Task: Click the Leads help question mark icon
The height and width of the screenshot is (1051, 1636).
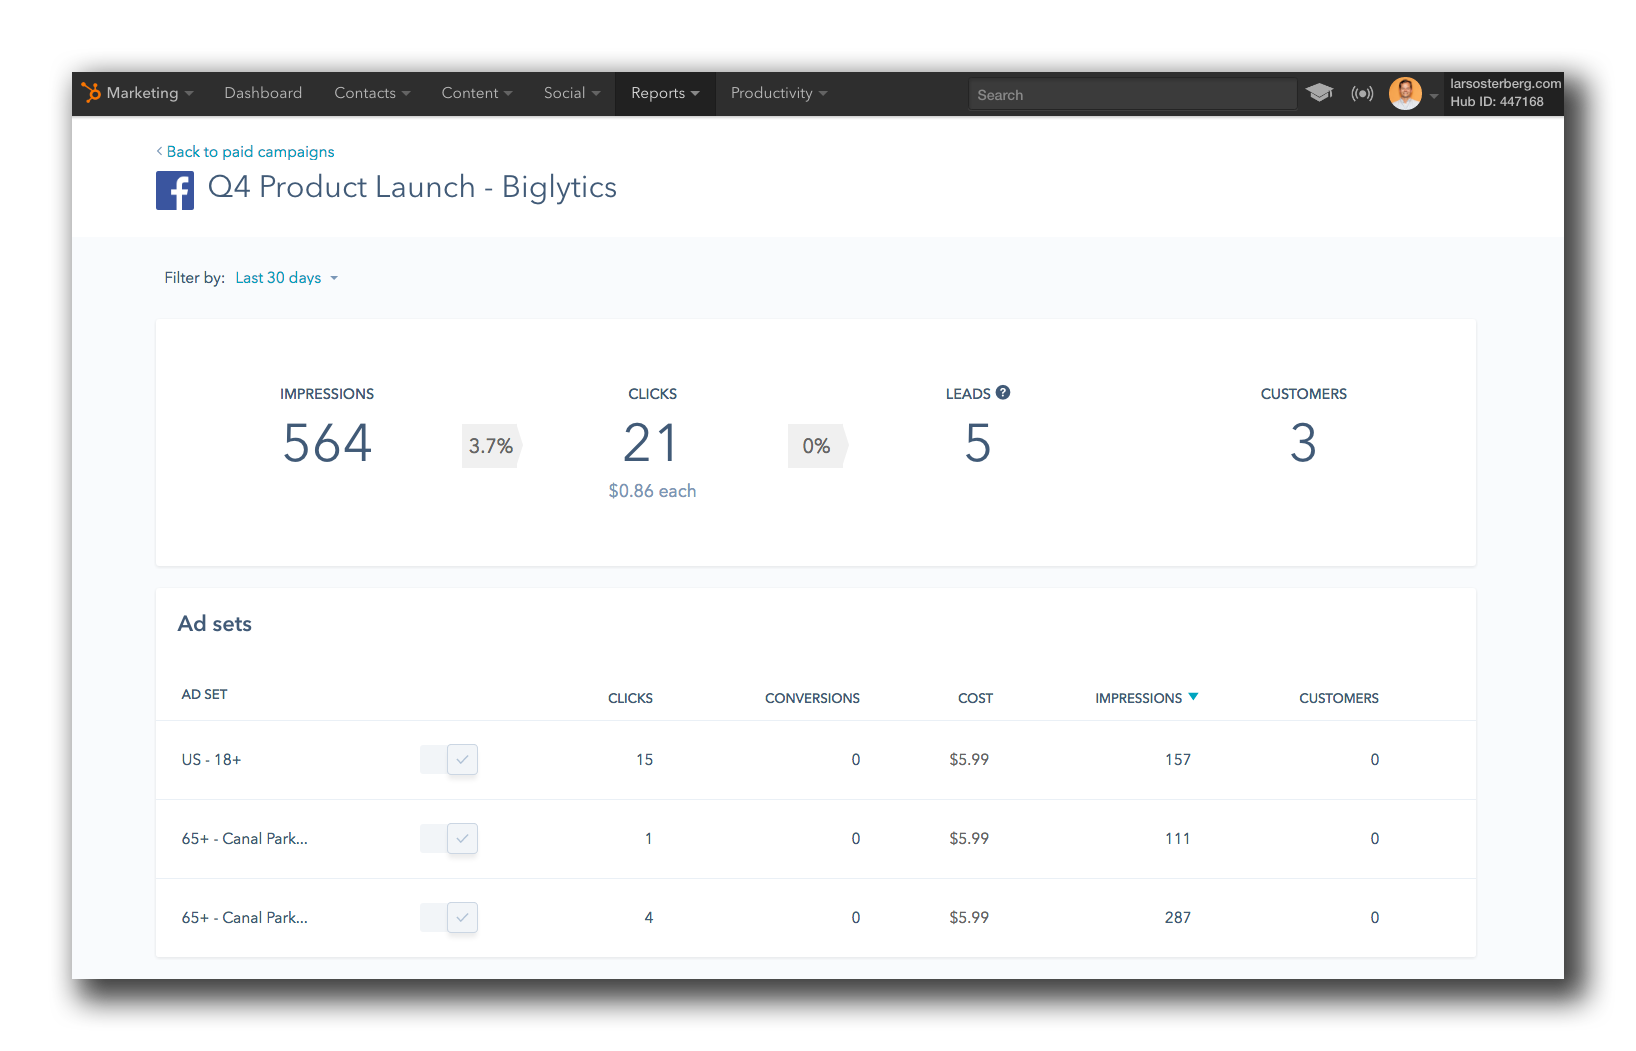Action: click(x=1003, y=393)
